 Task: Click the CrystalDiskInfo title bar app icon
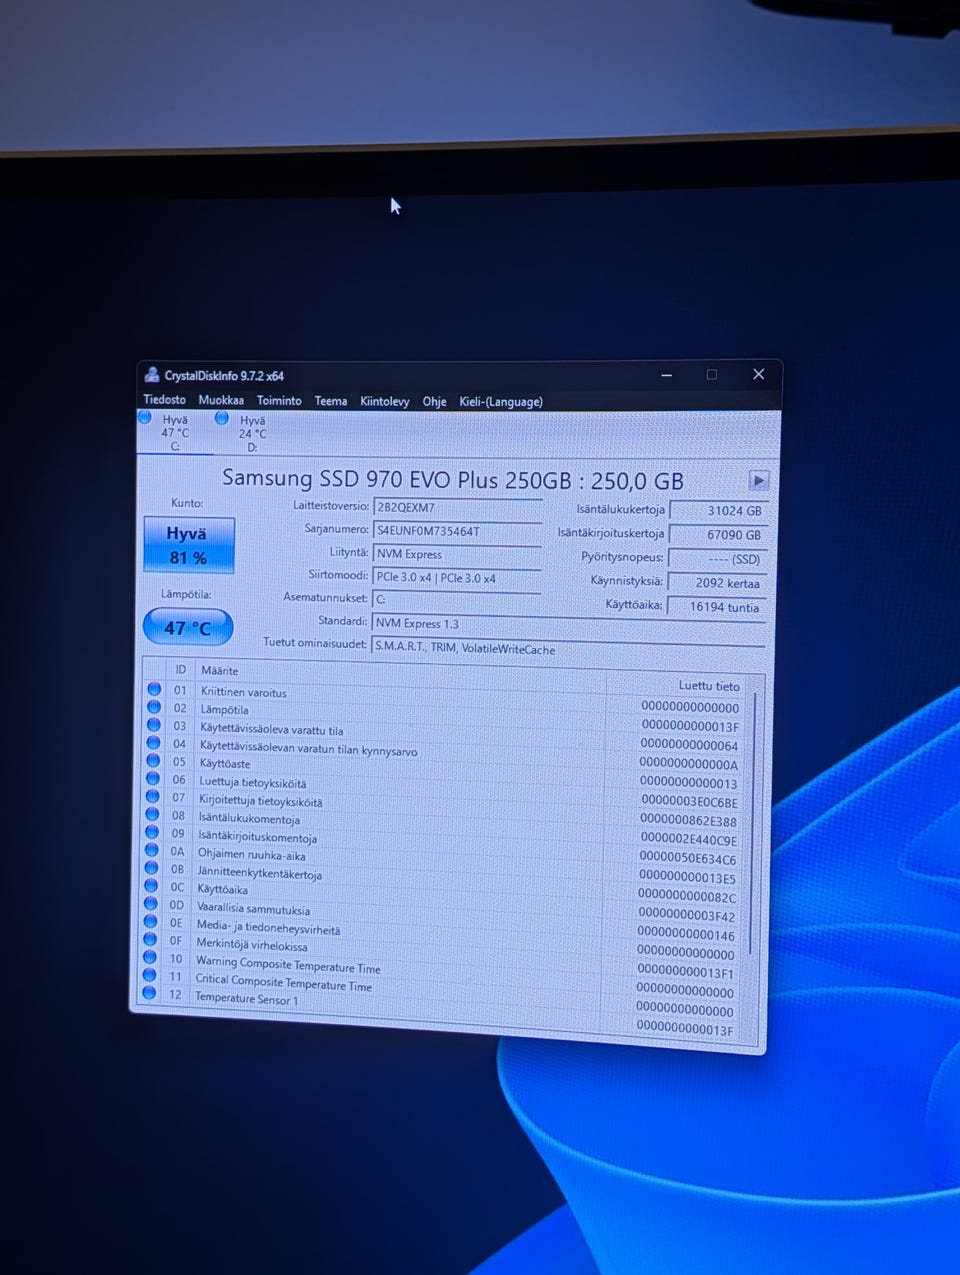pos(152,374)
